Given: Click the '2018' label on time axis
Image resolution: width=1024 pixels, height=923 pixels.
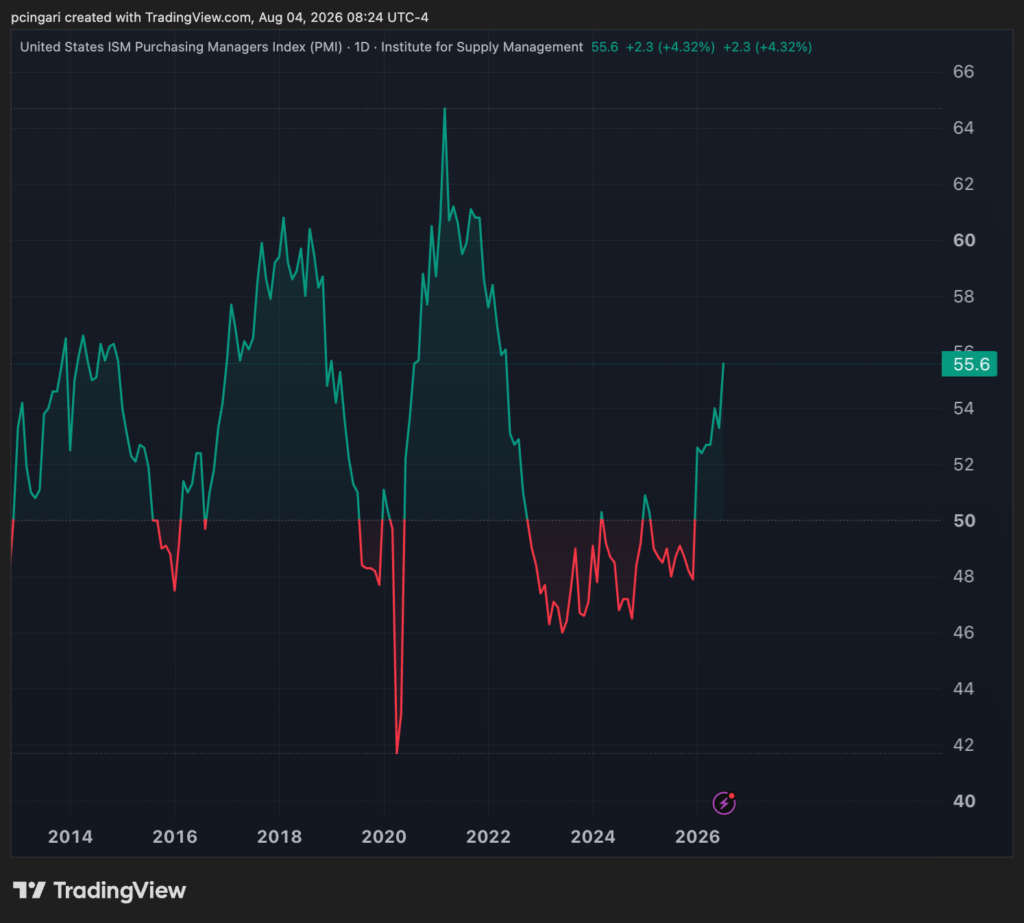Looking at the screenshot, I should [280, 837].
